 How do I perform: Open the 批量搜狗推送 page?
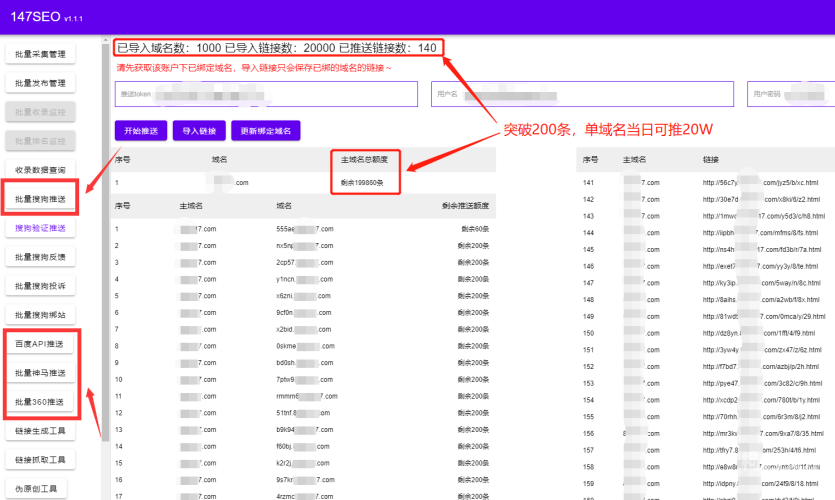40,199
